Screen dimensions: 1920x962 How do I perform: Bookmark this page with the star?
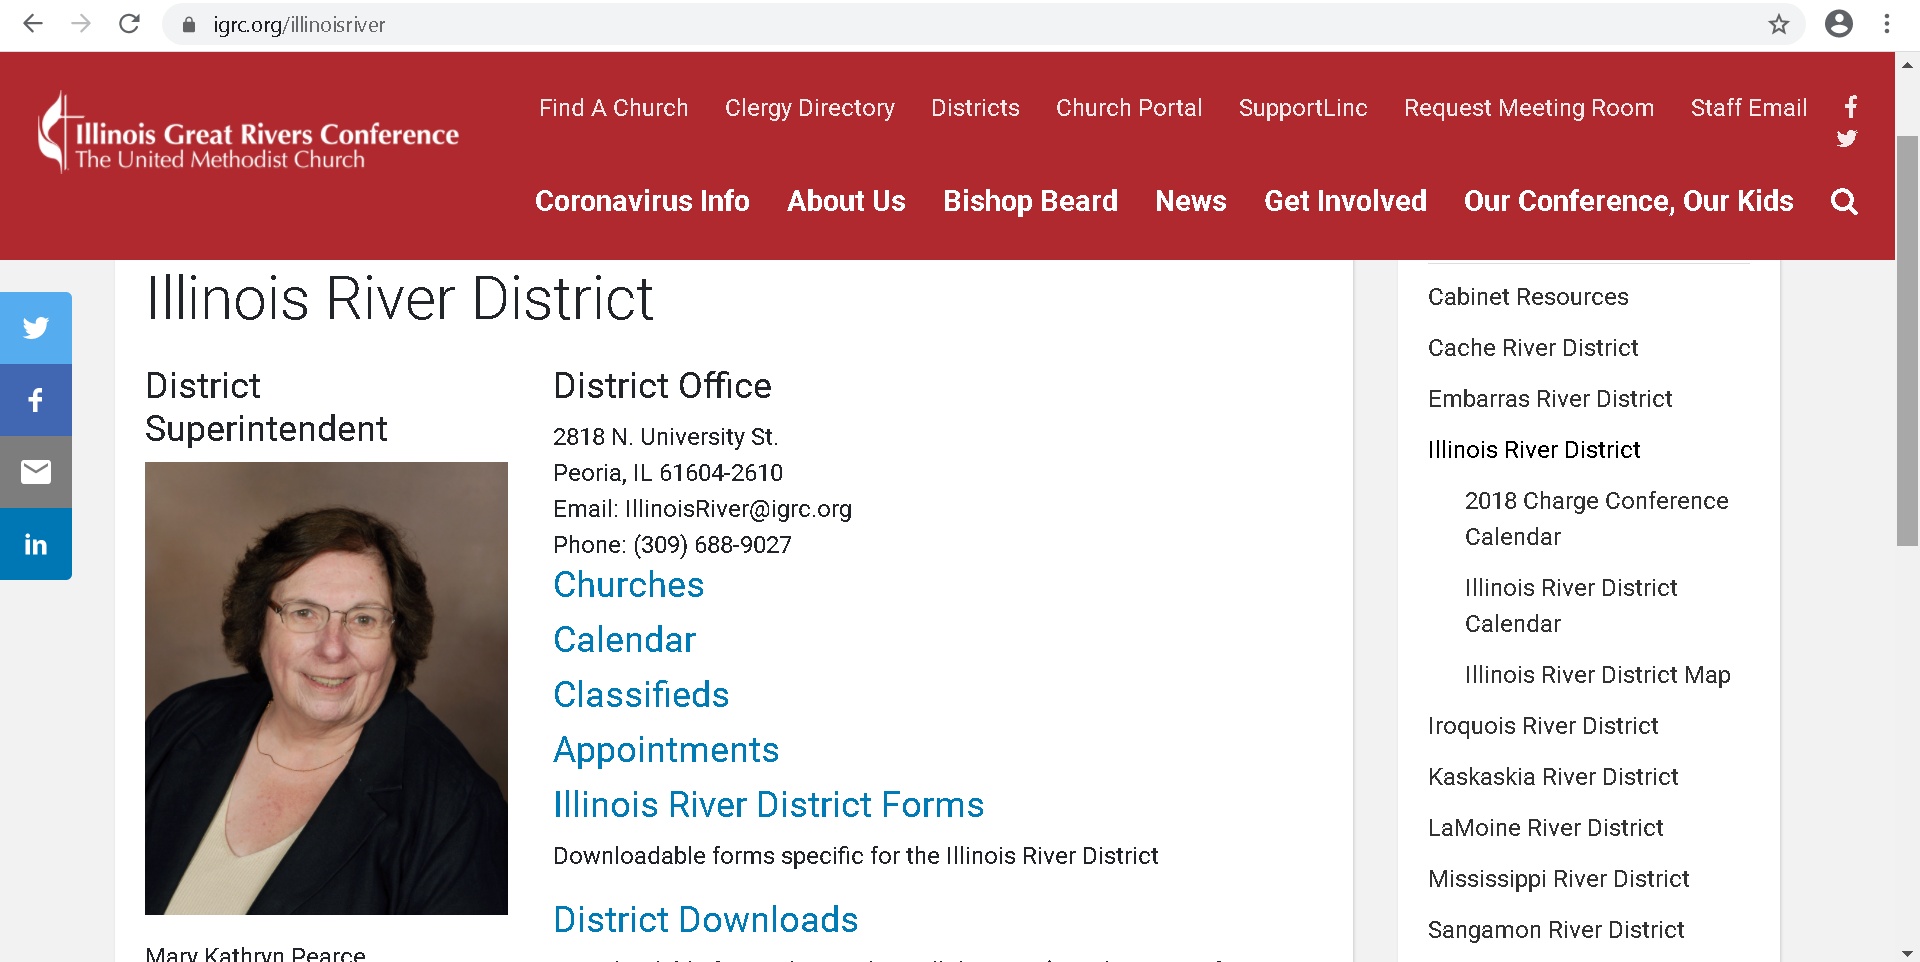(1778, 24)
